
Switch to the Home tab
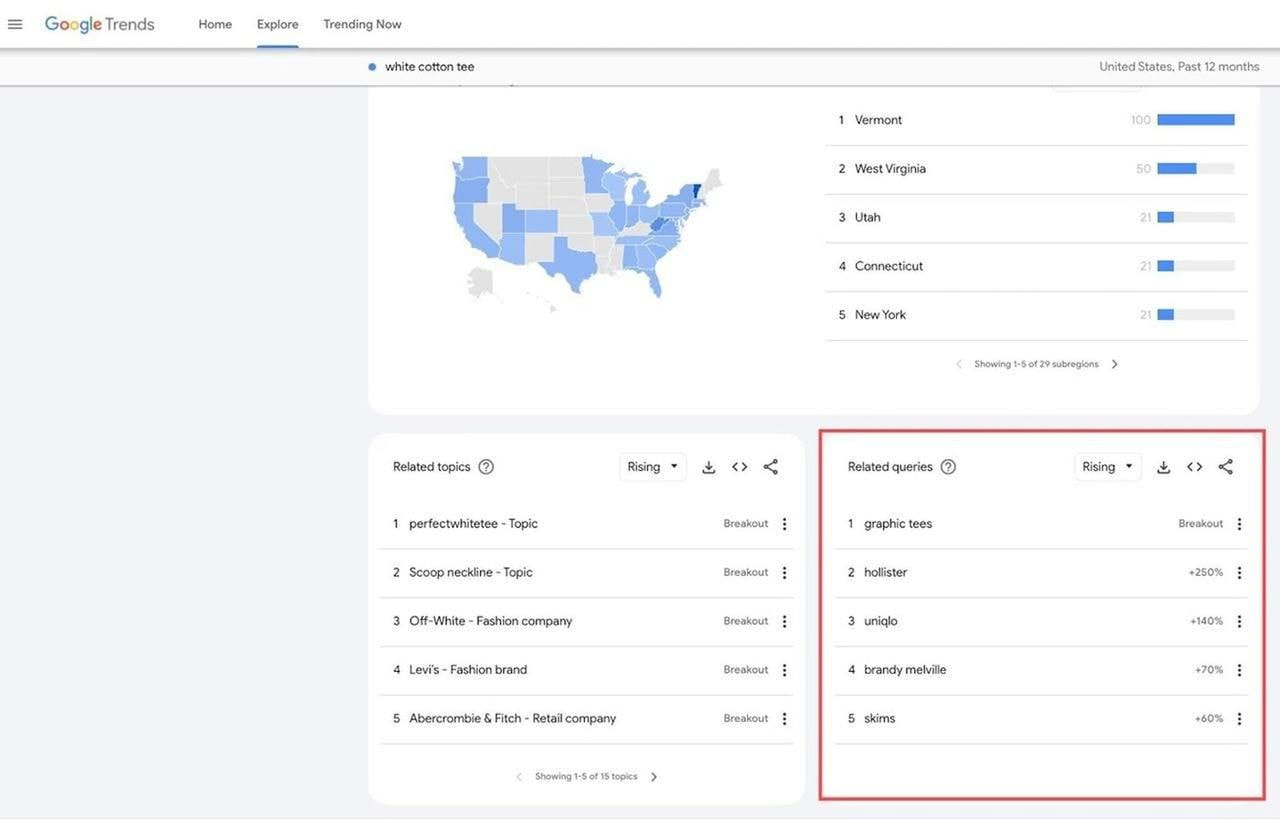click(x=215, y=24)
